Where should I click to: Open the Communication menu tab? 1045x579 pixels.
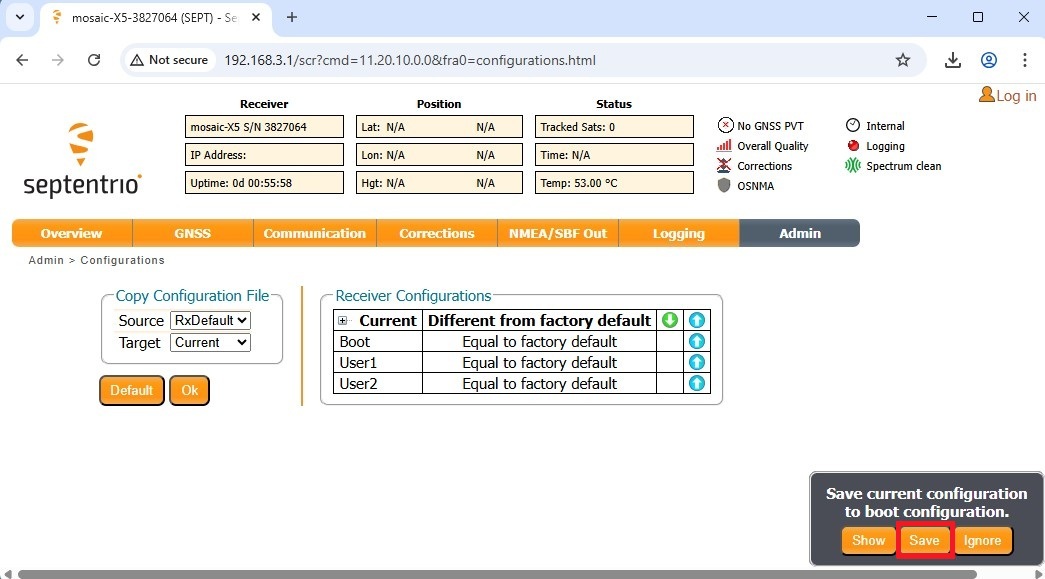pyautogui.click(x=314, y=233)
